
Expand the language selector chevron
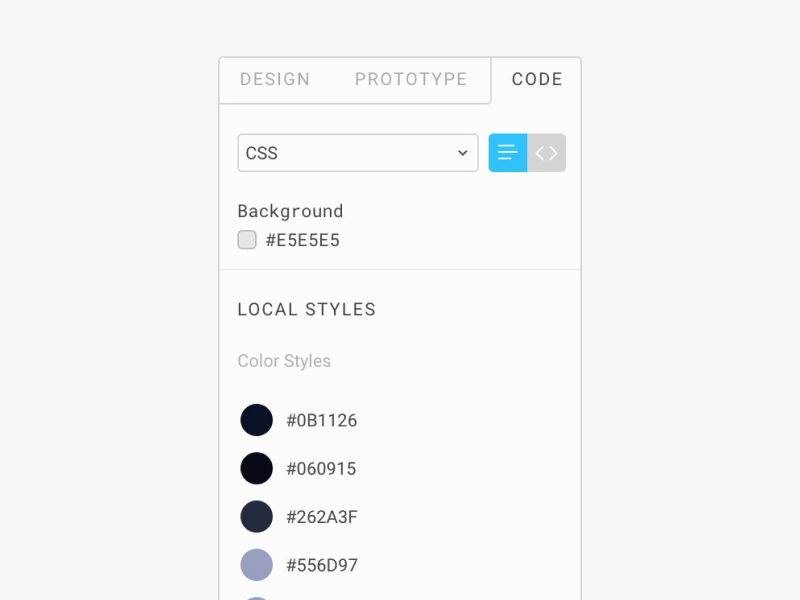tap(461, 152)
